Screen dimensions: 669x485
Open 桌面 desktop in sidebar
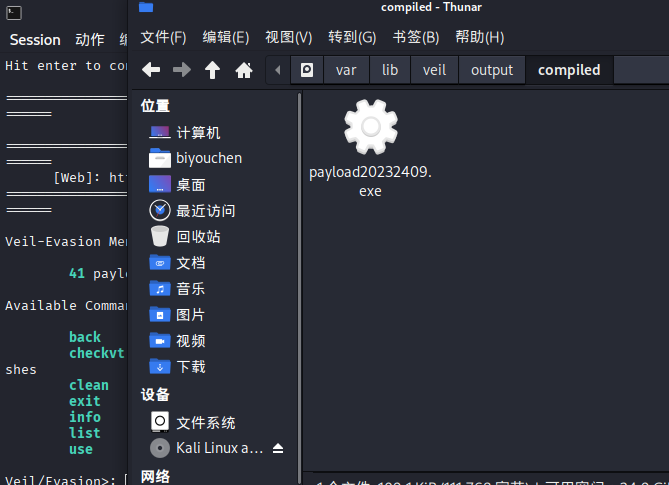191,185
